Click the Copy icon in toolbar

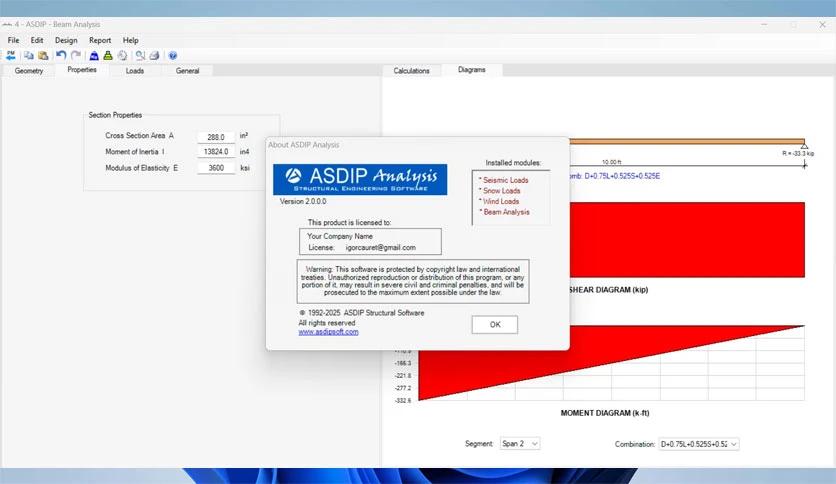29,56
